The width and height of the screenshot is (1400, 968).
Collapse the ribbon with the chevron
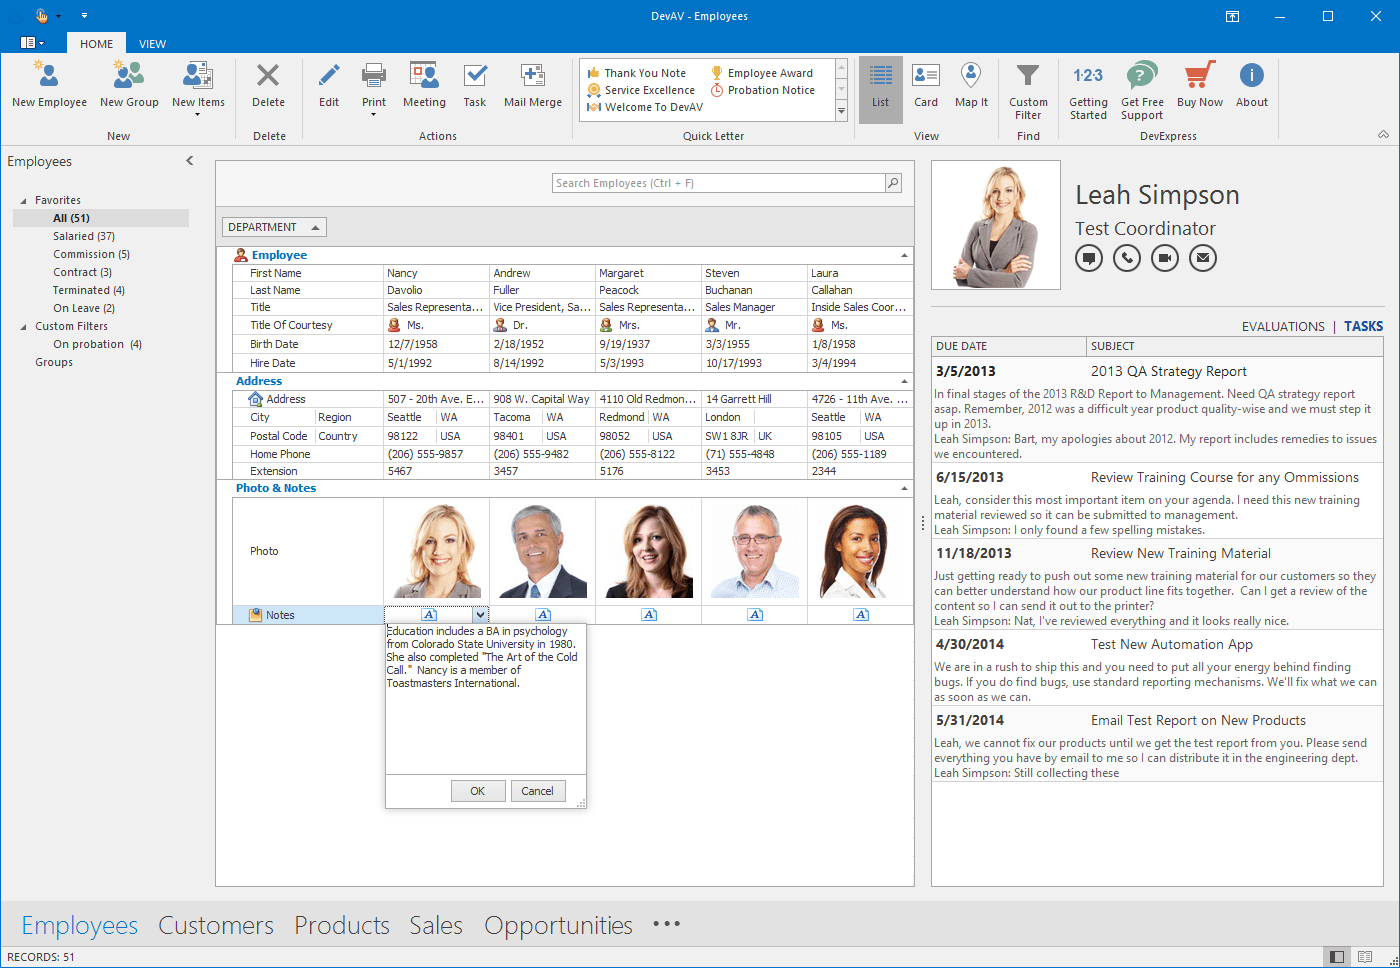coord(1383,133)
